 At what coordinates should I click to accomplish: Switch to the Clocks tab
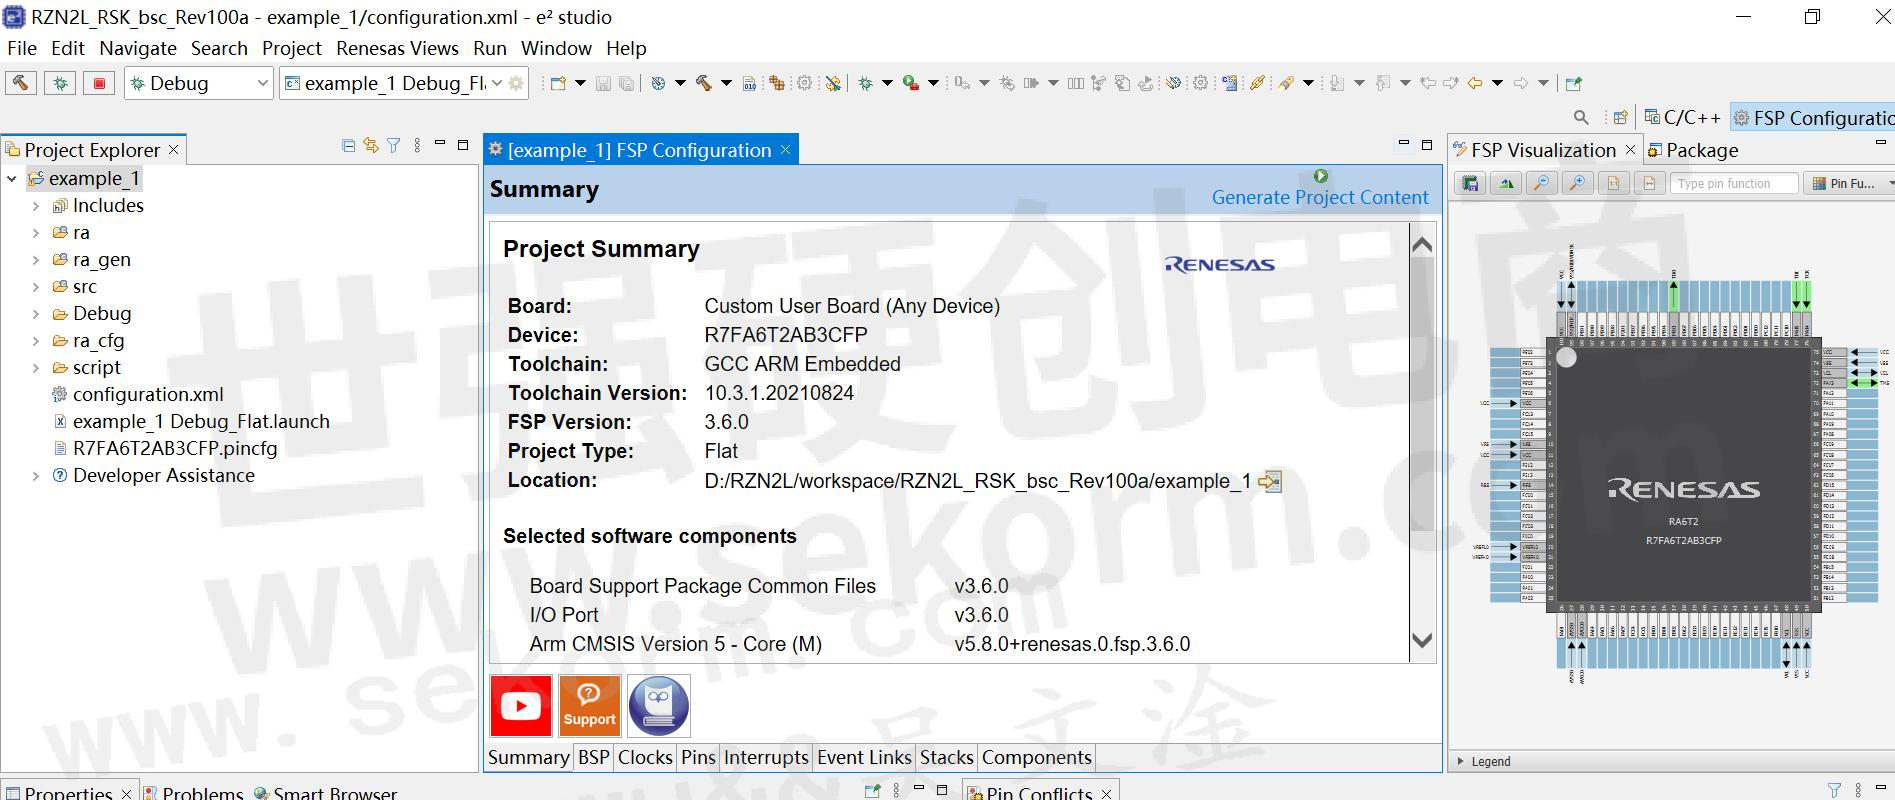[645, 757]
